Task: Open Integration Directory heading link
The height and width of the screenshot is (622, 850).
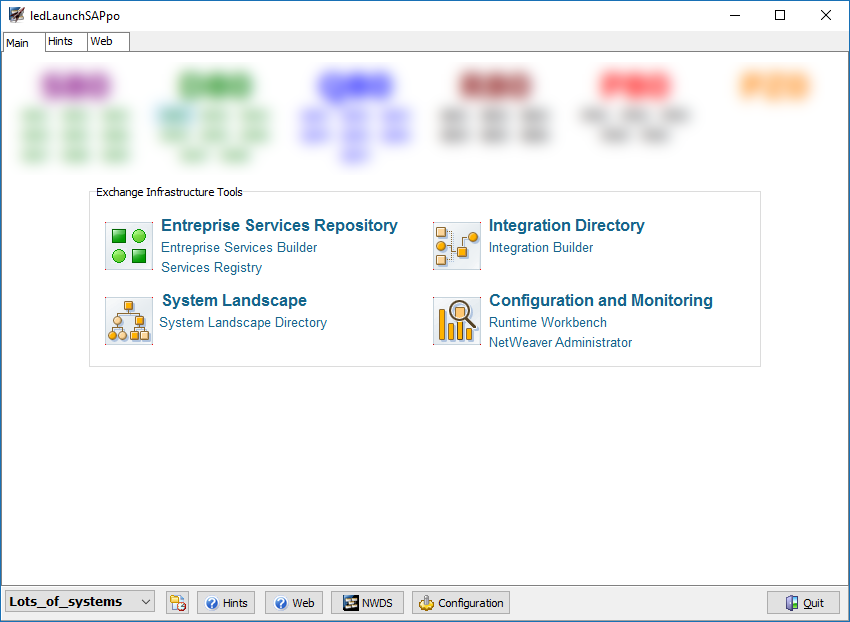Action: (566, 225)
